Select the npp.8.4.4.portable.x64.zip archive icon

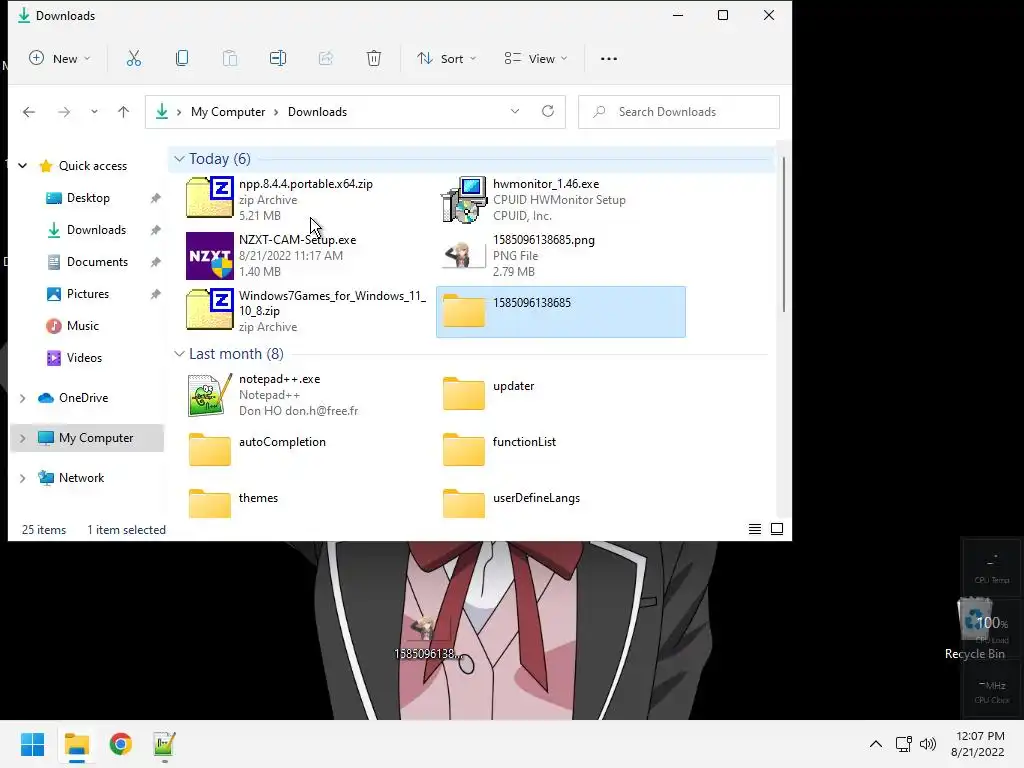point(210,197)
